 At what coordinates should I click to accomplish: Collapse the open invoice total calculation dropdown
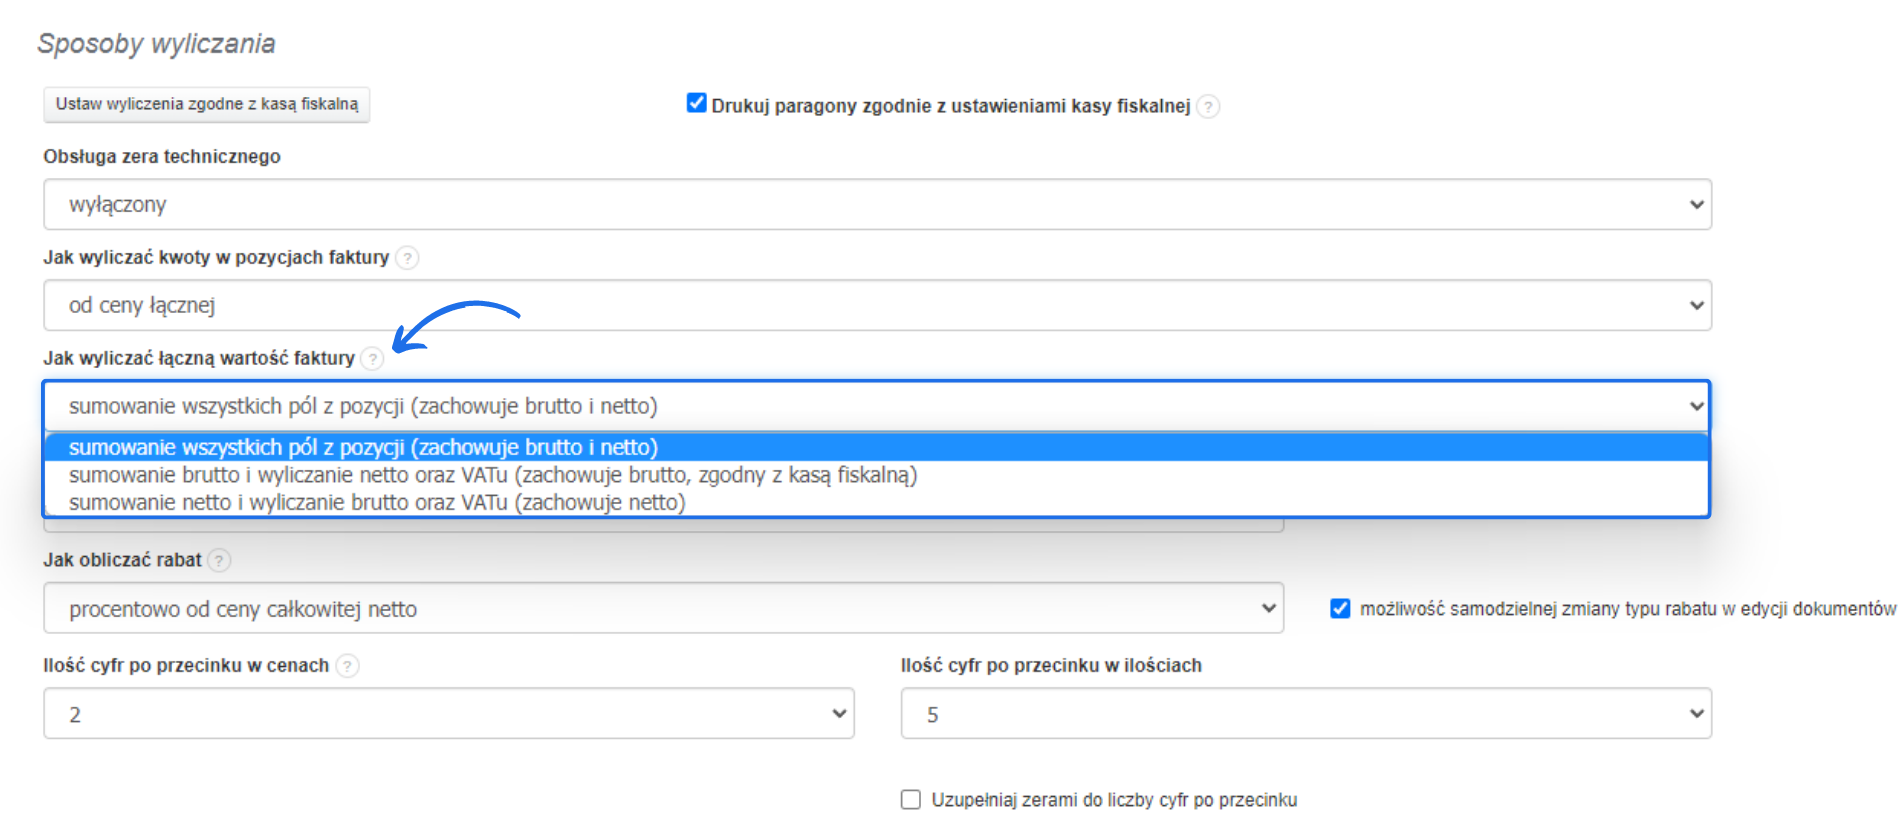click(x=1696, y=406)
